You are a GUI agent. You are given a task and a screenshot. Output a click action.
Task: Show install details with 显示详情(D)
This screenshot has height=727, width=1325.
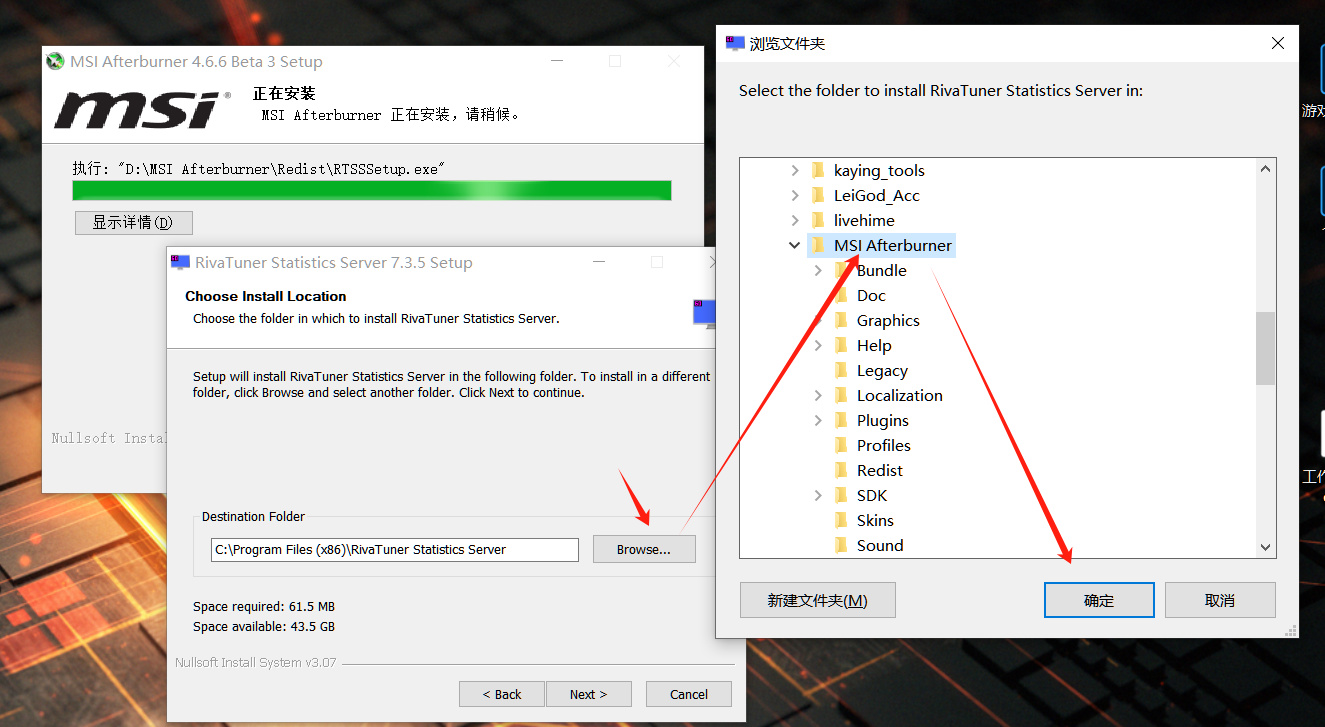click(133, 222)
